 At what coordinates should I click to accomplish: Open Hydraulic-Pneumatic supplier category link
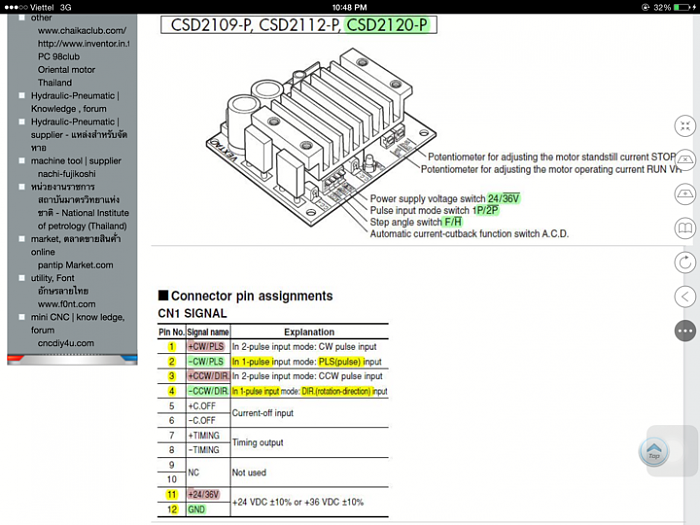79,135
